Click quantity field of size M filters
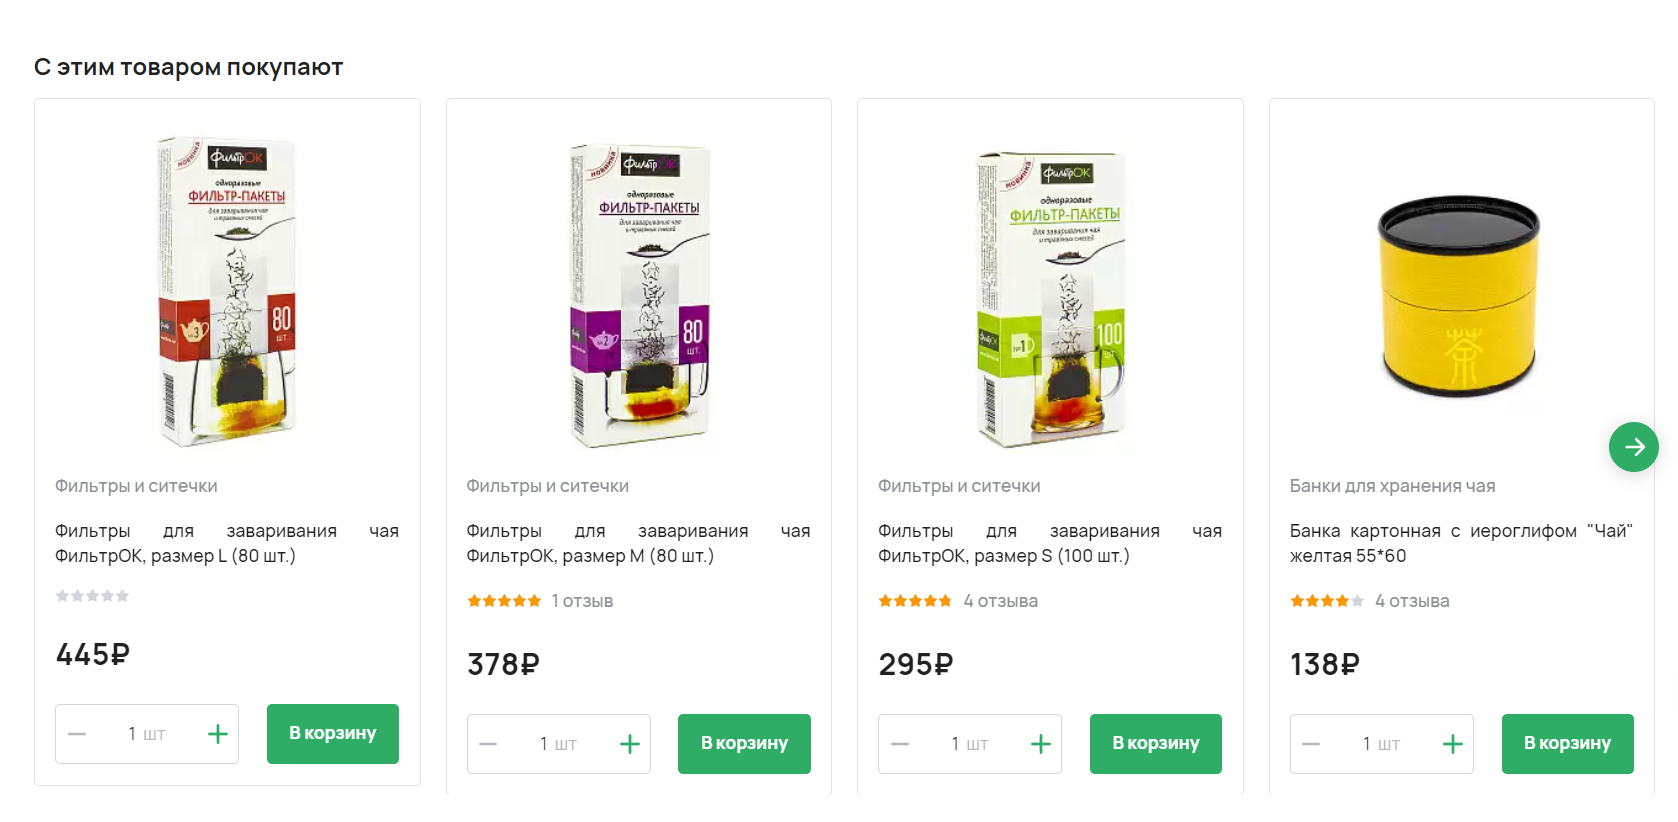The width and height of the screenshot is (1678, 822). 559,744
